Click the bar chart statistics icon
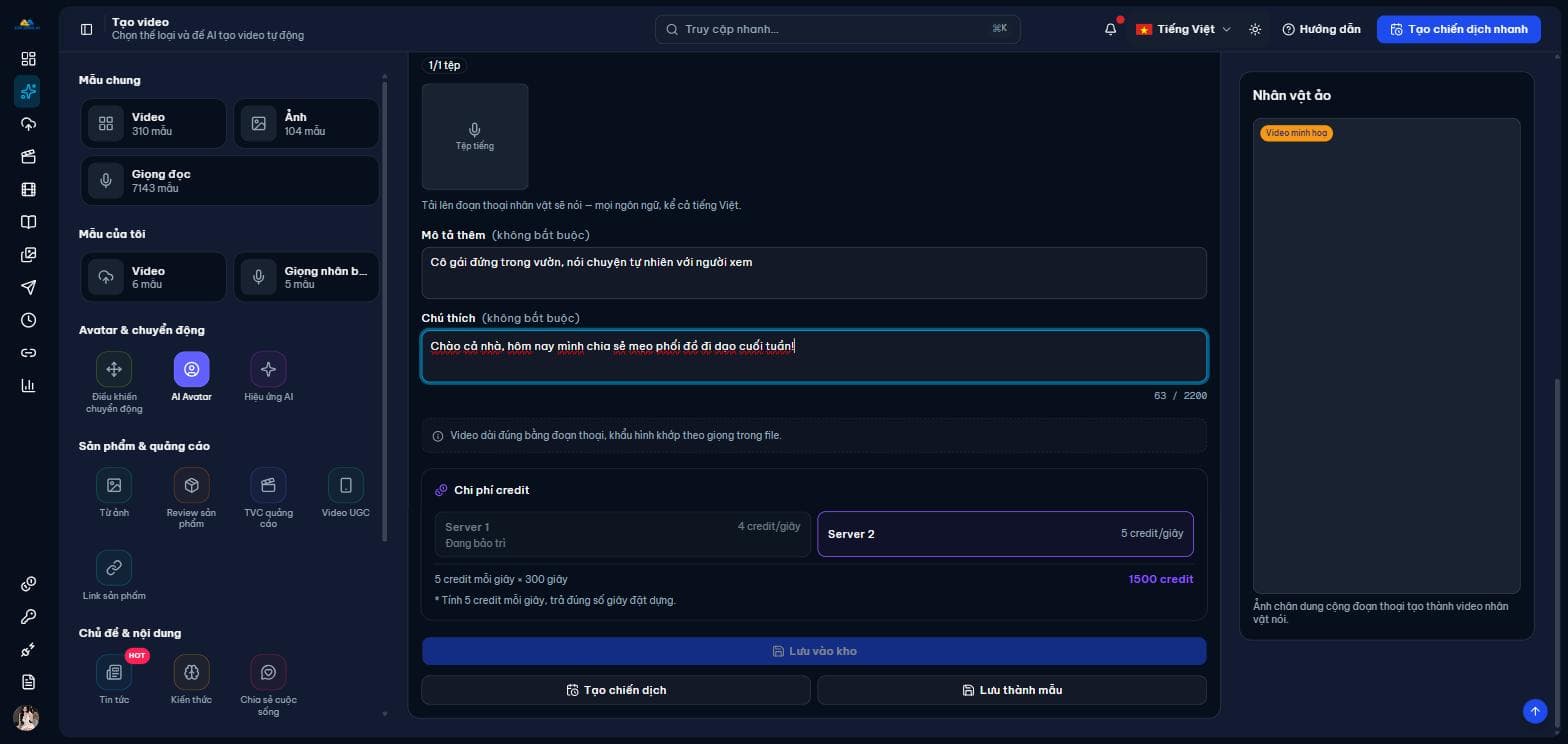1568x744 pixels. [x=28, y=385]
